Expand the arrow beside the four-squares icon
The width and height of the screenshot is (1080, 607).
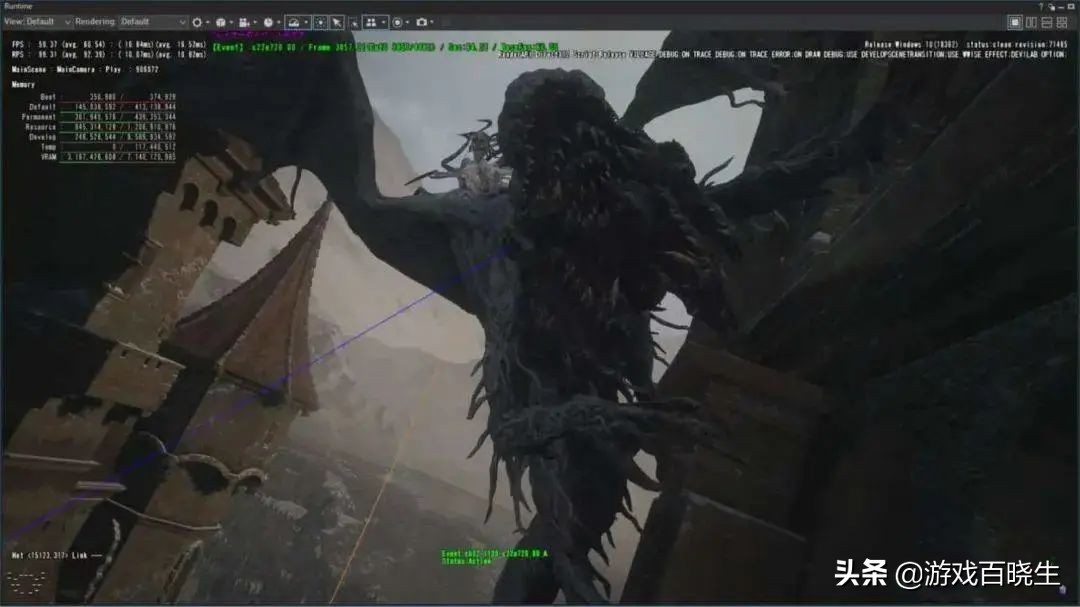point(384,22)
